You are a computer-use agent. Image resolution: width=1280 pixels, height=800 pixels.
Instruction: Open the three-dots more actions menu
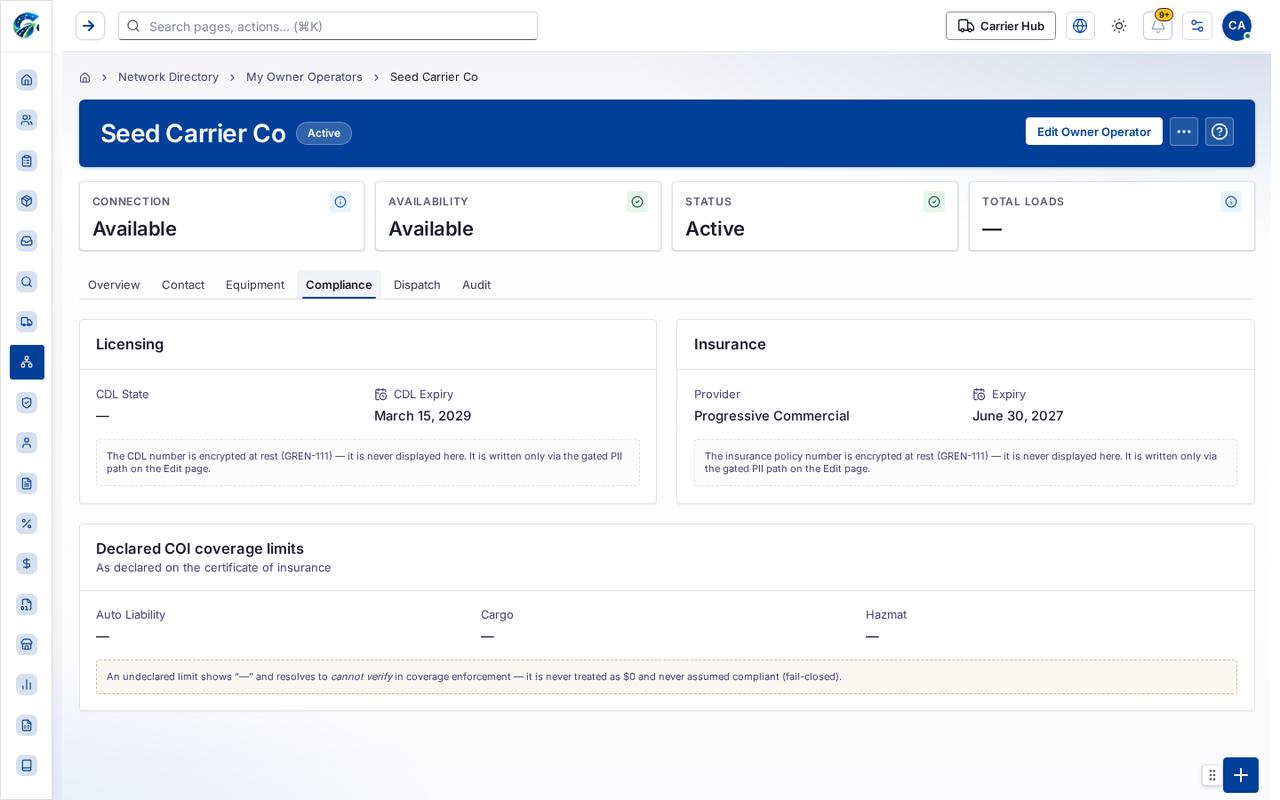1184,132
